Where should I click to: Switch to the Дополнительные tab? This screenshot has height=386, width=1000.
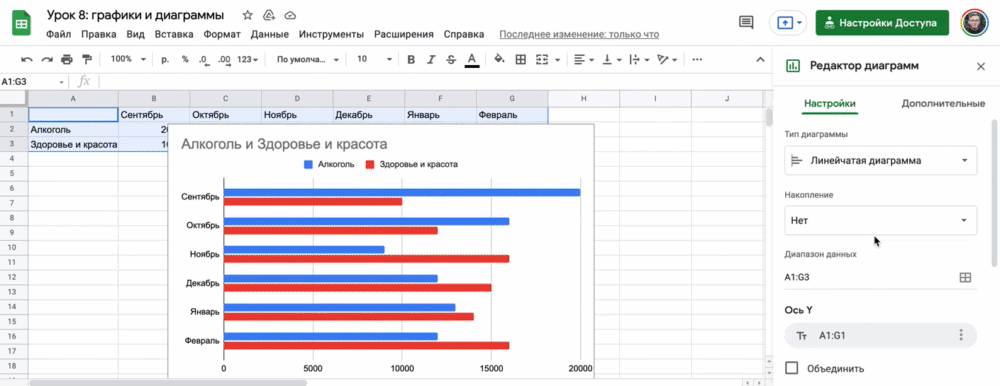943,103
